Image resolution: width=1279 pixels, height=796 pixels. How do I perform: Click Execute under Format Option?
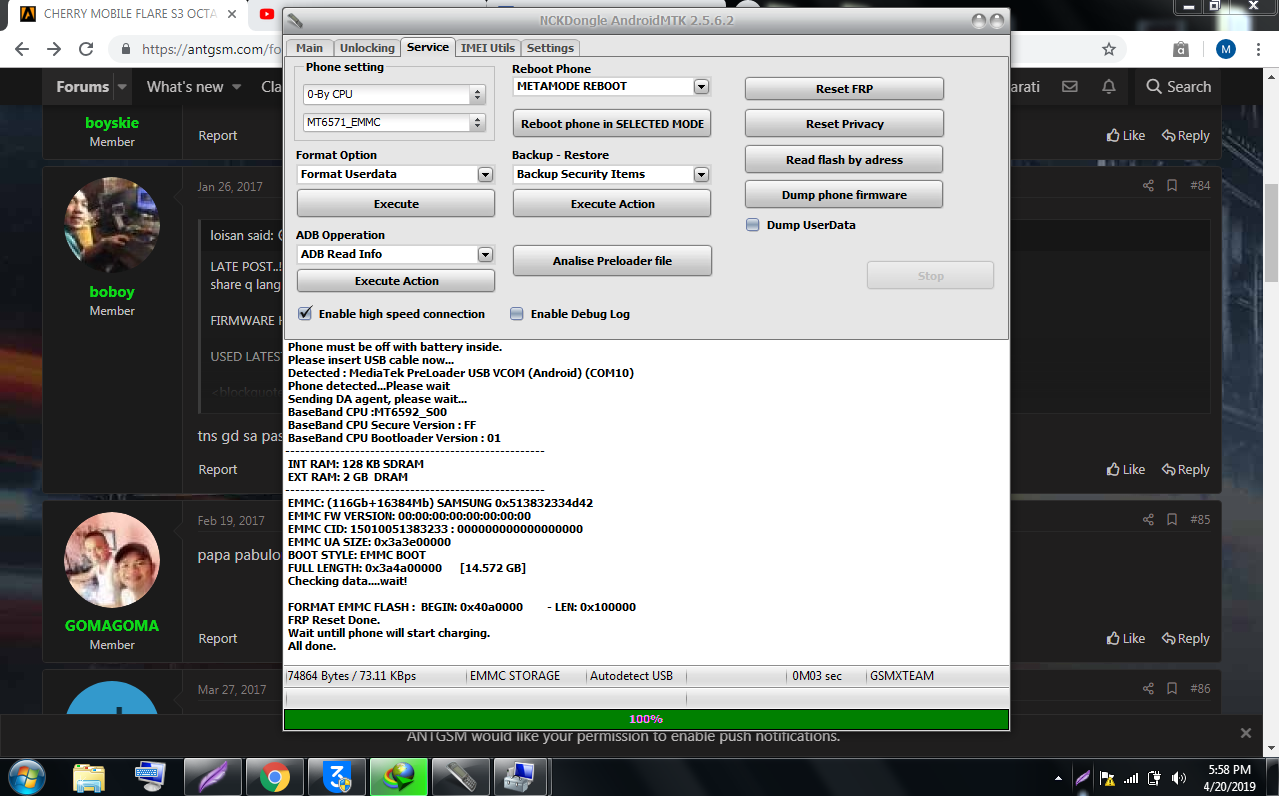click(x=396, y=204)
